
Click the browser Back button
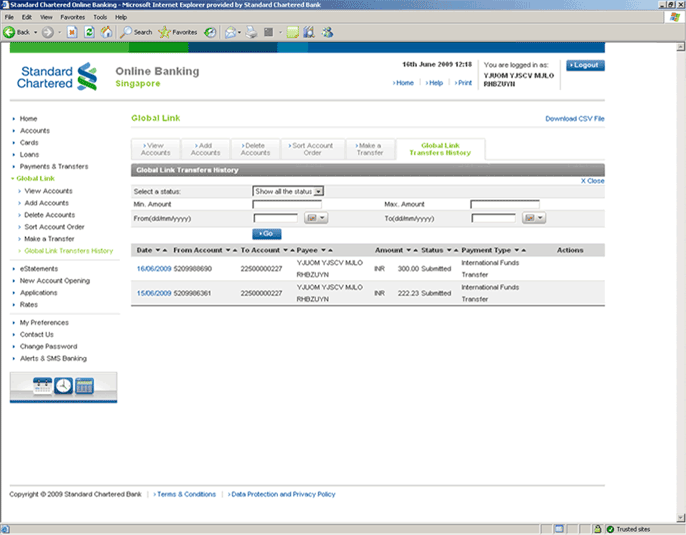(x=16, y=32)
